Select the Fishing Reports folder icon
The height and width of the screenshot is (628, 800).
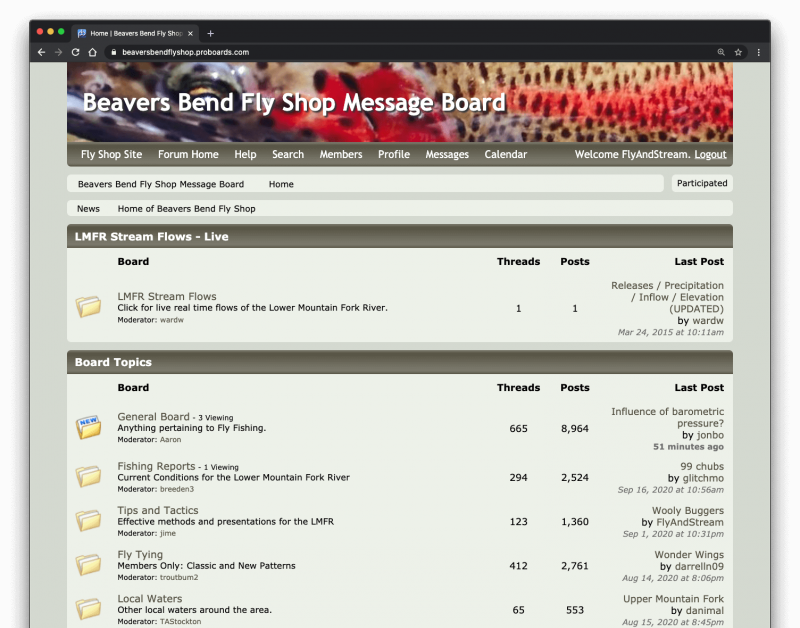[88, 477]
